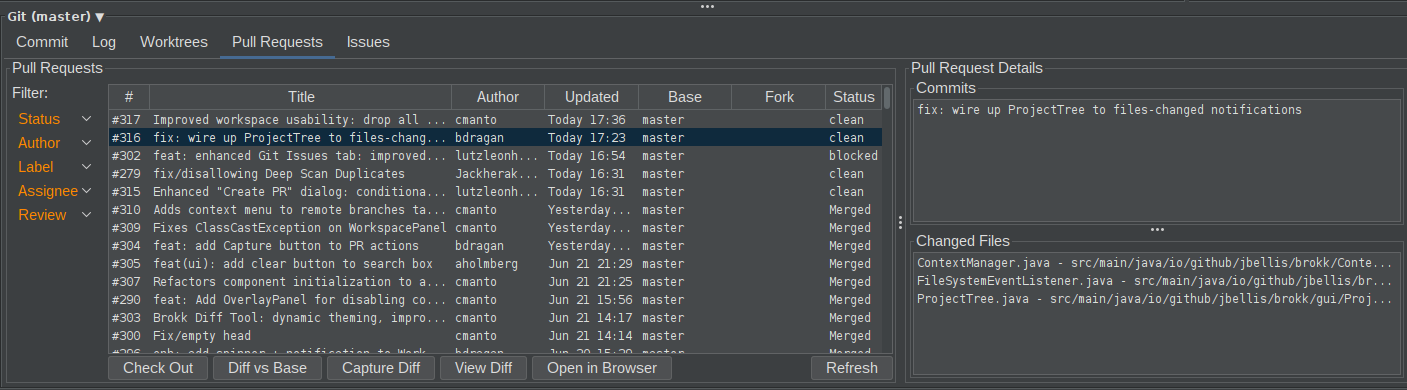Open the Assignee filter dropdown
1407x390 pixels.
(54, 191)
